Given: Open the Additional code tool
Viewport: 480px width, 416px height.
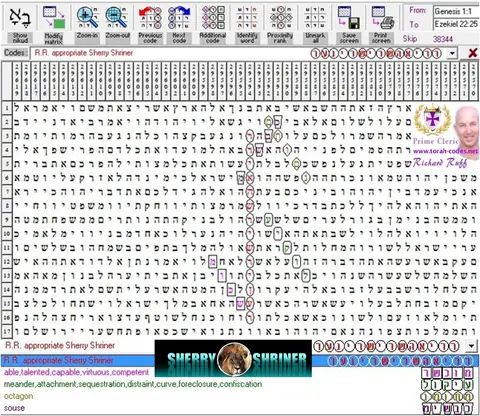Looking at the screenshot, I should click(x=213, y=17).
